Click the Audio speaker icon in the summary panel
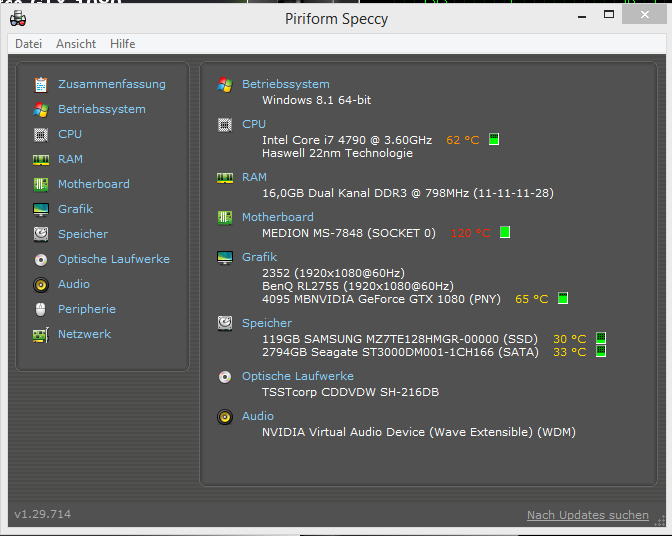Viewport: 672px width, 536px height. coord(225,416)
